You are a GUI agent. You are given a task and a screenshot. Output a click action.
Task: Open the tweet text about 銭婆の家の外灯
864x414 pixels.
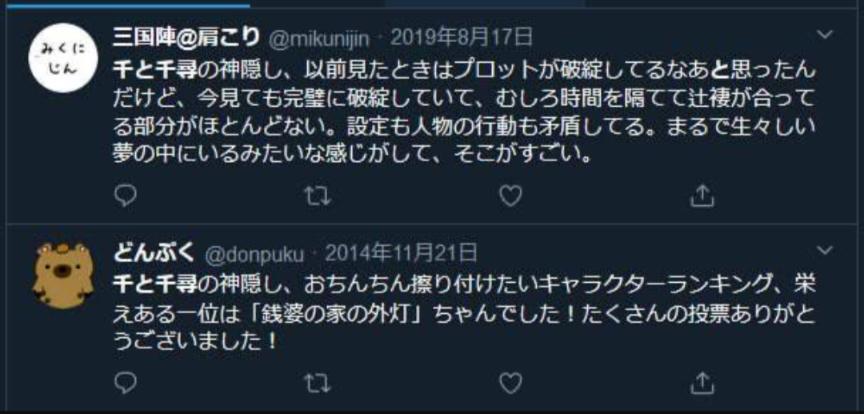click(465, 314)
